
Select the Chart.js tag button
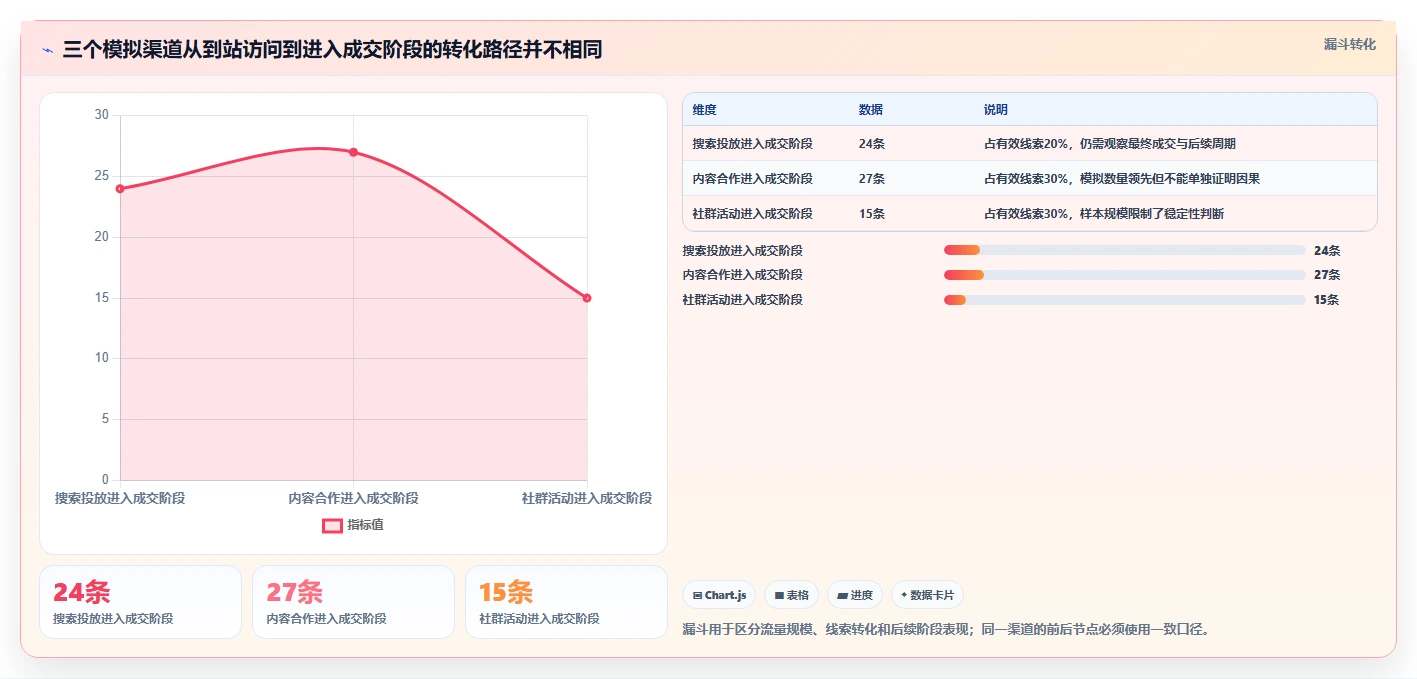click(719, 595)
